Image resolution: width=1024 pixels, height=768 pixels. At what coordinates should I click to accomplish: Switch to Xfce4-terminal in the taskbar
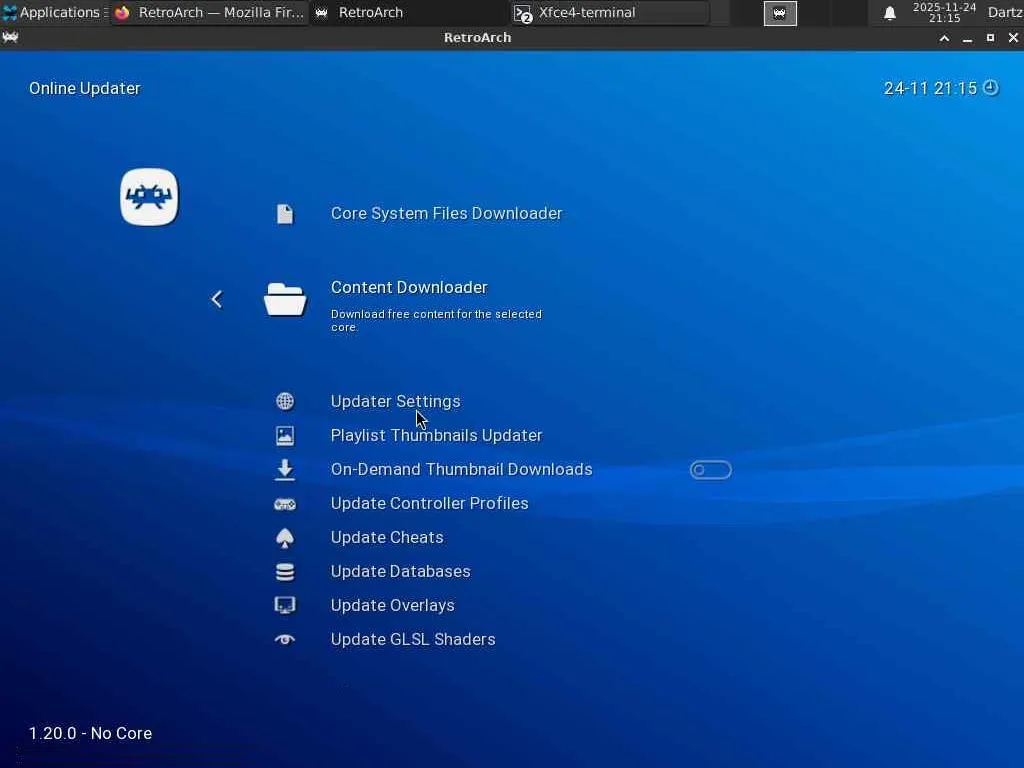611,12
